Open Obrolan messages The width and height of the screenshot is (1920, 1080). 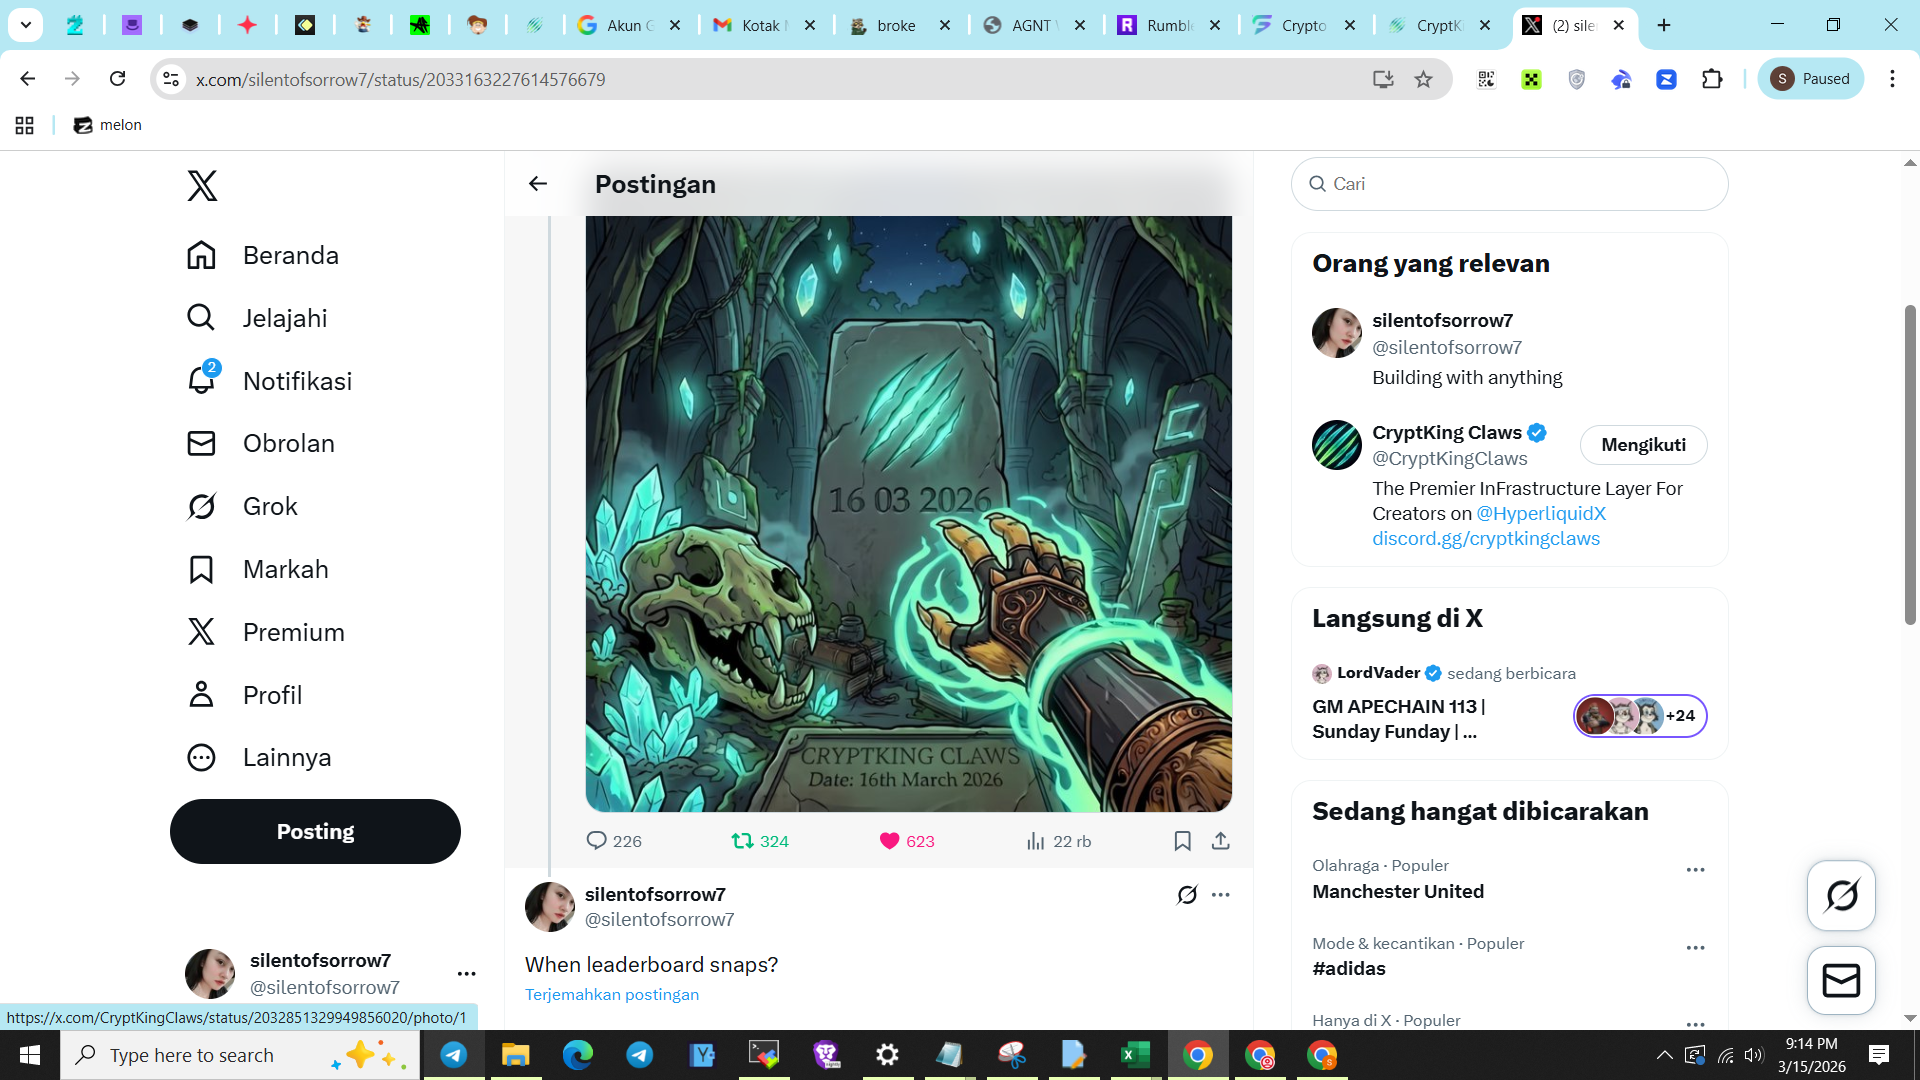click(260, 443)
